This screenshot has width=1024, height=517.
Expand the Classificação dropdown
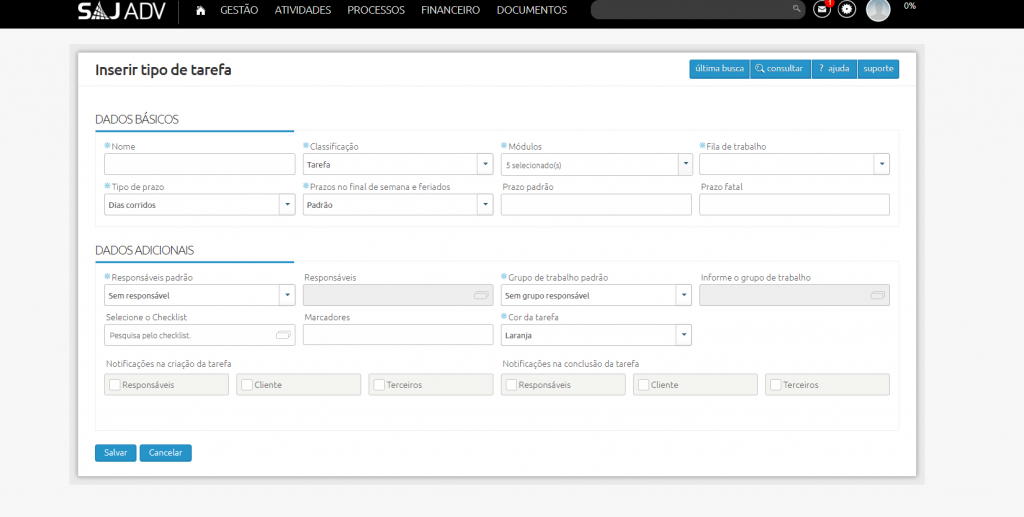(x=485, y=164)
